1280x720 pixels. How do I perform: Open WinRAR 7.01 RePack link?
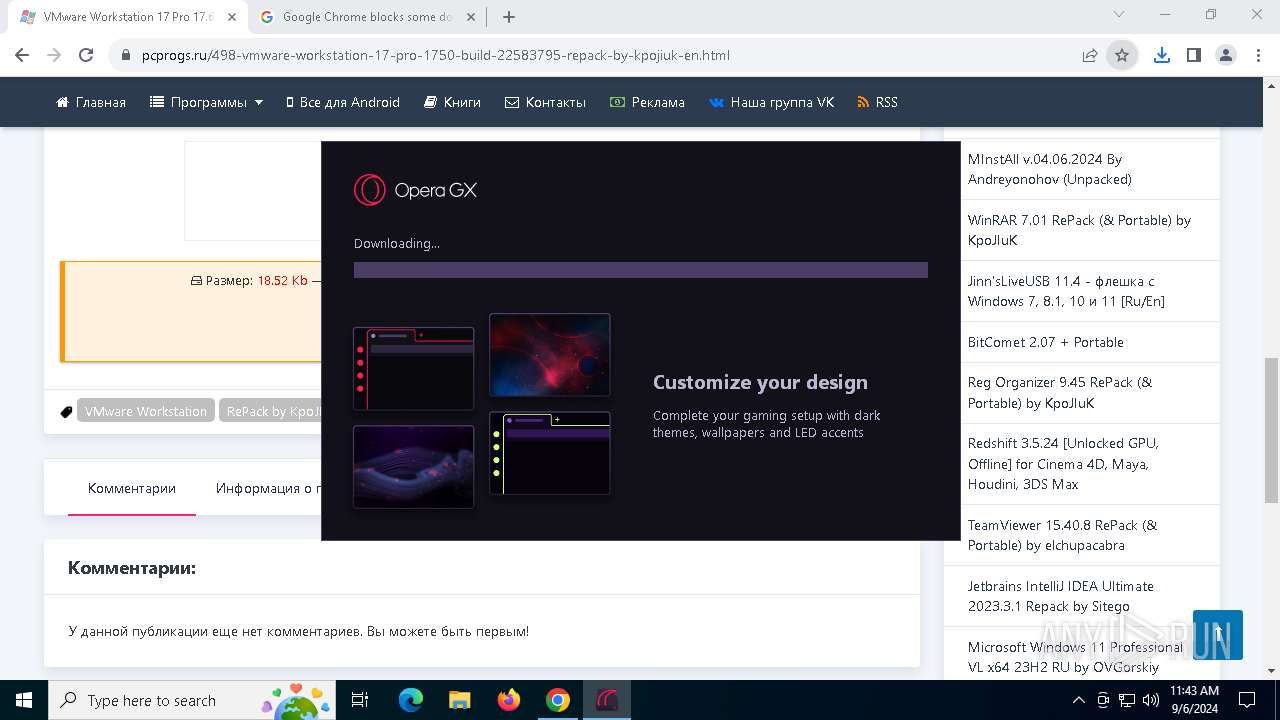click(1079, 230)
